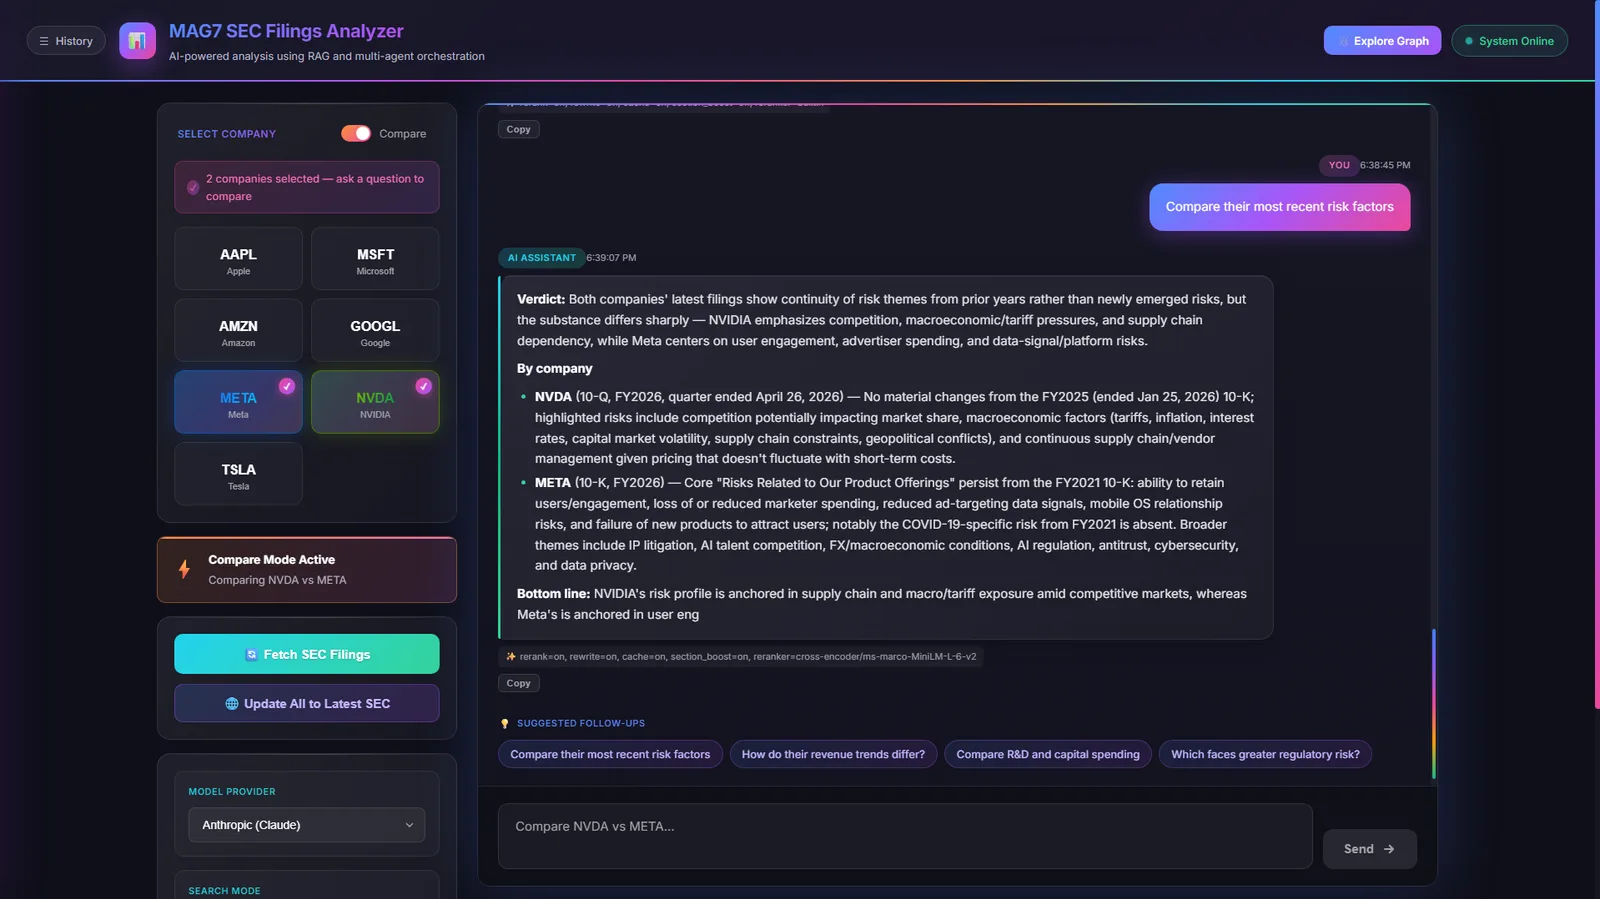Pick Which faces greater regulatory risk suggestion
Screen dimensions: 1600x899
(x=1265, y=754)
